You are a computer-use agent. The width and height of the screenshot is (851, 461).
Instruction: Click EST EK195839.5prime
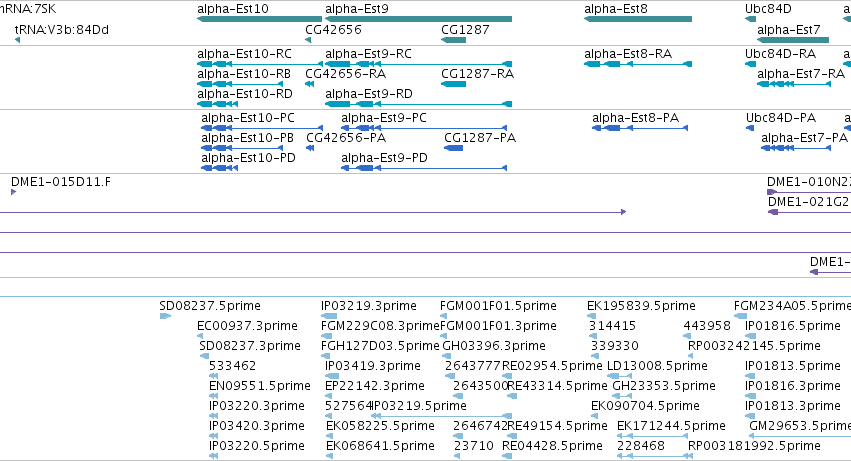coord(641,306)
